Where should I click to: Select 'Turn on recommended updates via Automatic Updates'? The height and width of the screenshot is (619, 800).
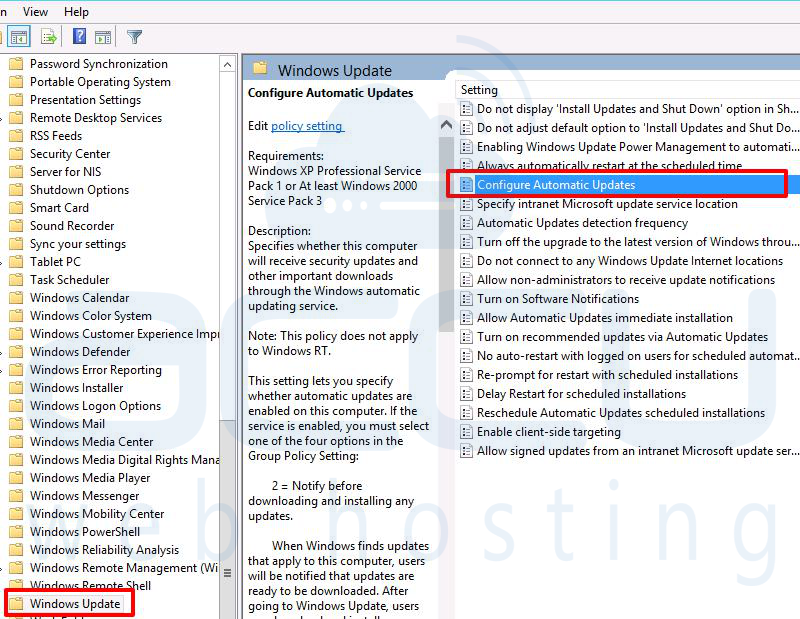[622, 337]
